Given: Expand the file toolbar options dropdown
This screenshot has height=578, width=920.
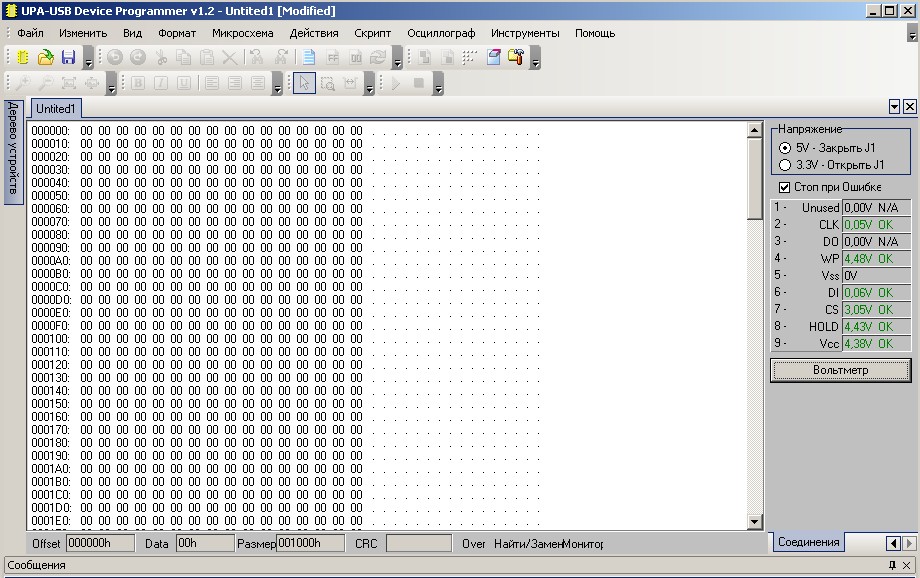Looking at the screenshot, I should point(89,58).
